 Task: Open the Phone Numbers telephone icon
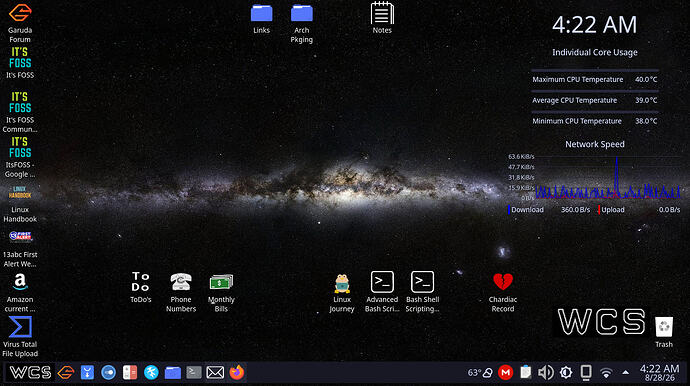click(x=181, y=282)
